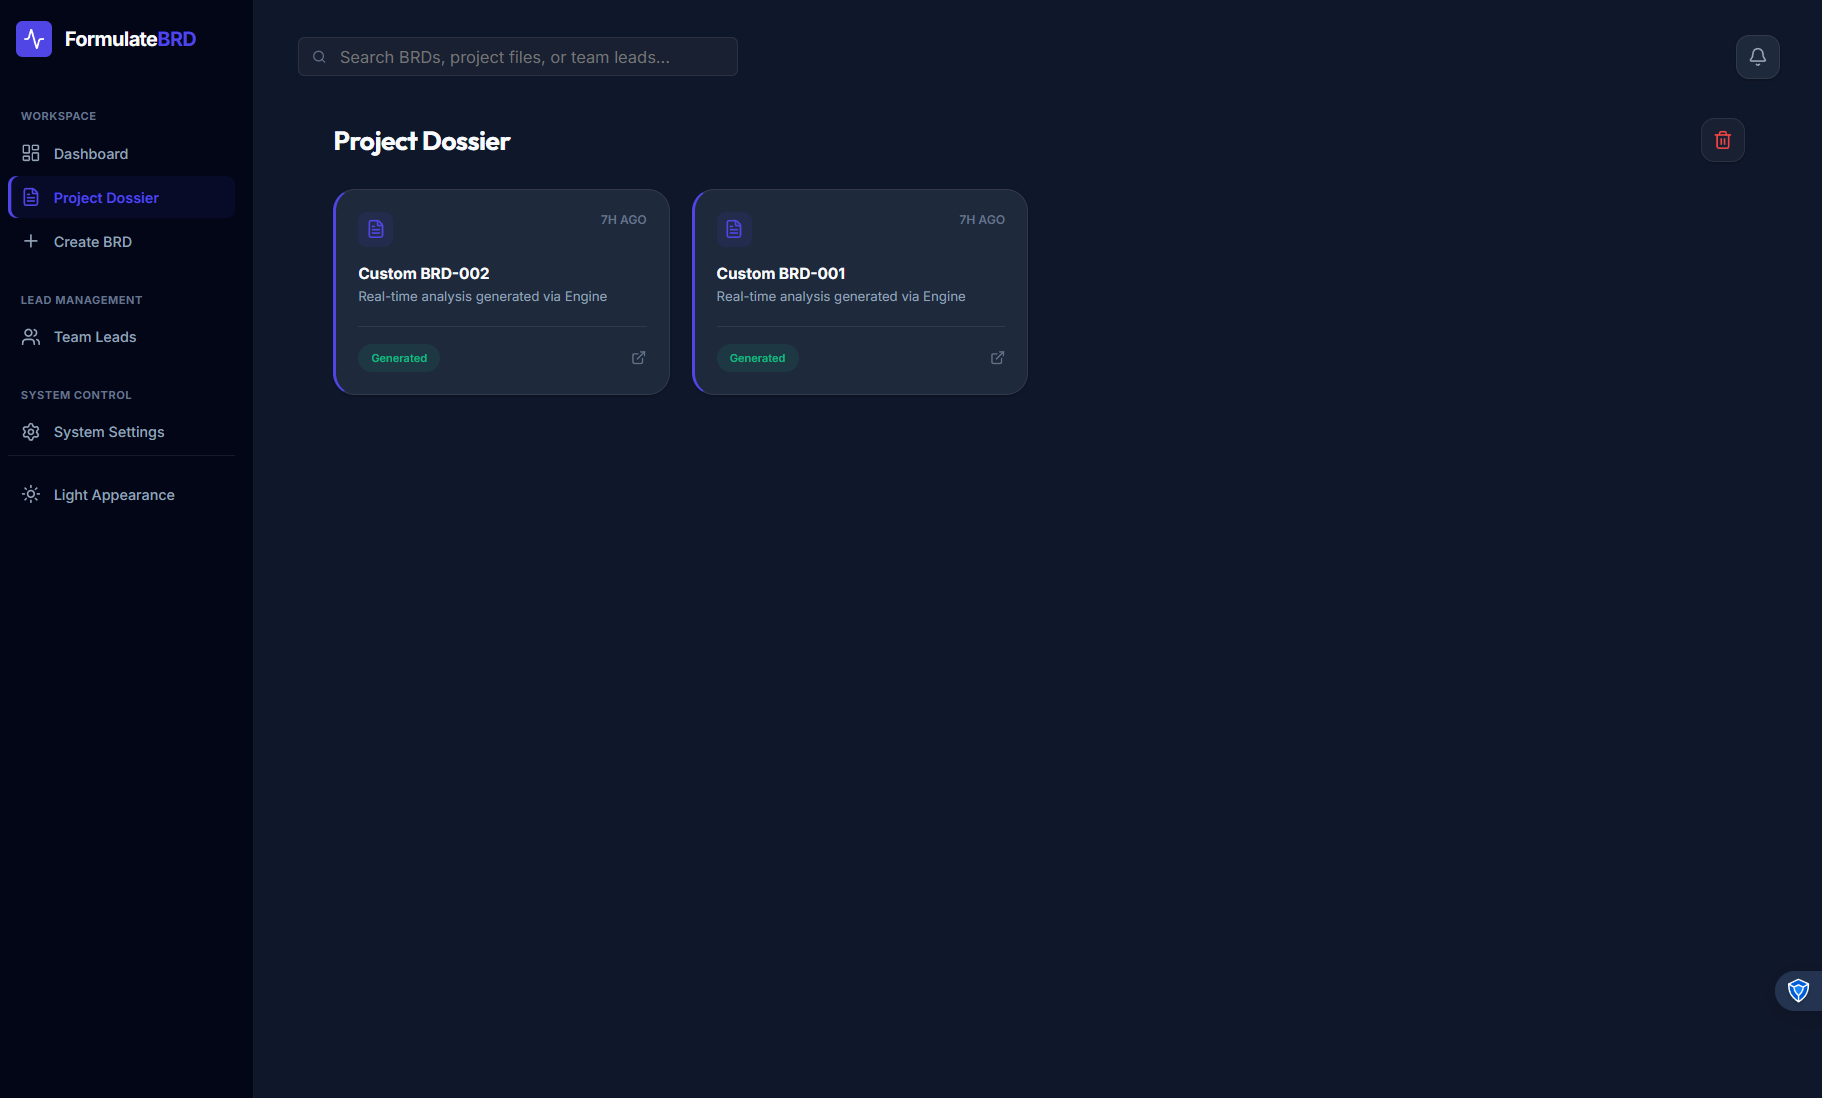The width and height of the screenshot is (1822, 1098).
Task: Click the FormulateBRD logo icon
Action: (34, 39)
